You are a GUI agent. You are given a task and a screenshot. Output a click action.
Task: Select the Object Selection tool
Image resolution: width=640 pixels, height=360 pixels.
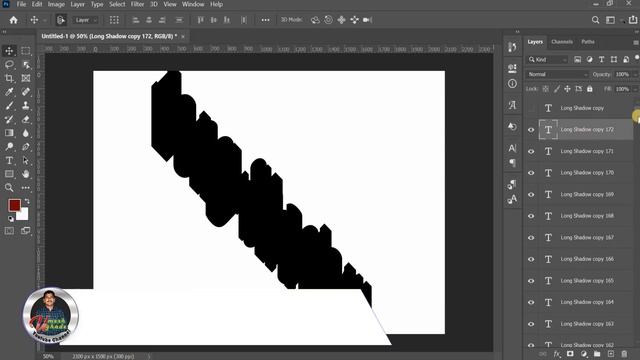(x=26, y=64)
